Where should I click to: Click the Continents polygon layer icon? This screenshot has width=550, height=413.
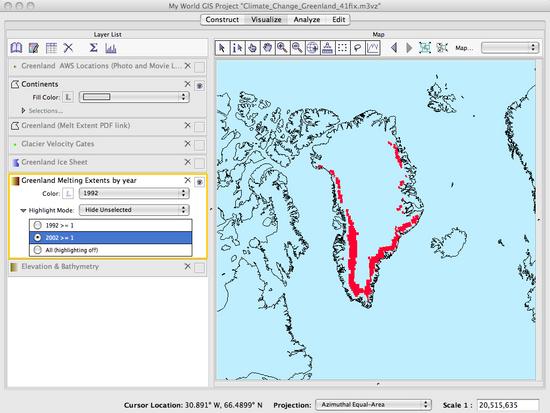[15, 84]
